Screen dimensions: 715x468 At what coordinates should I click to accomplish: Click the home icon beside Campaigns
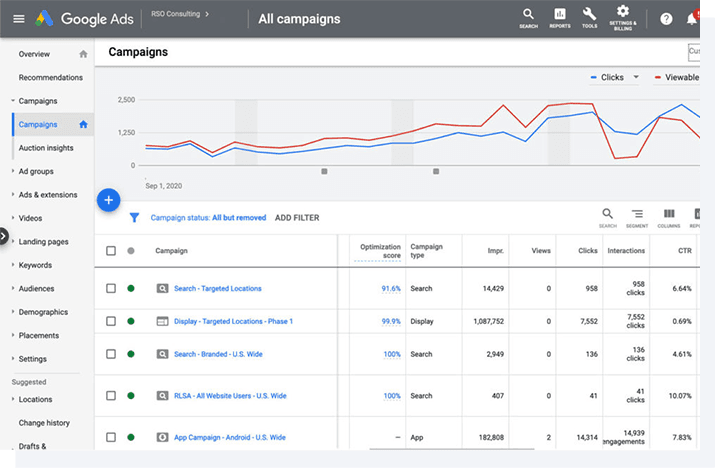pyautogui.click(x=83, y=124)
